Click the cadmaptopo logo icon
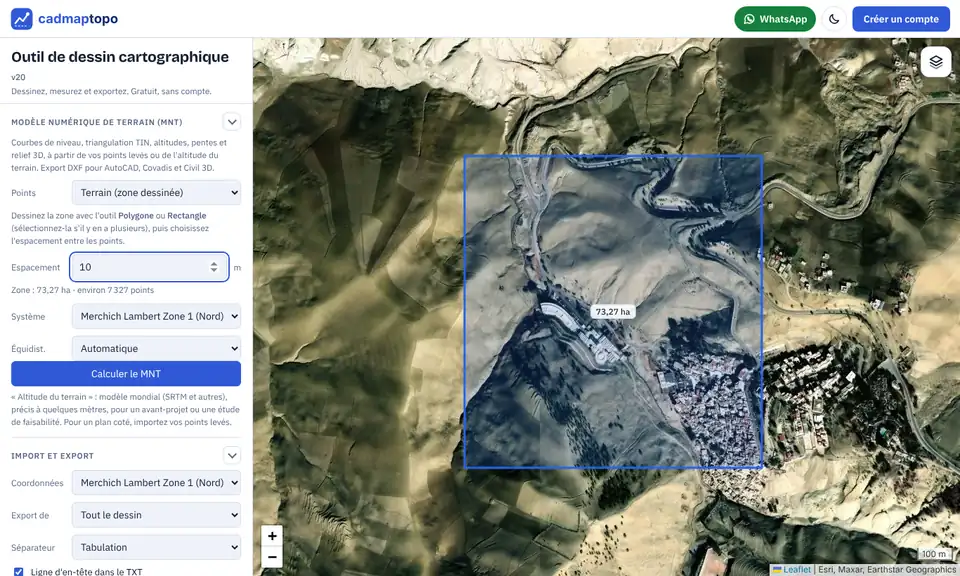The height and width of the screenshot is (576, 960). 21,19
